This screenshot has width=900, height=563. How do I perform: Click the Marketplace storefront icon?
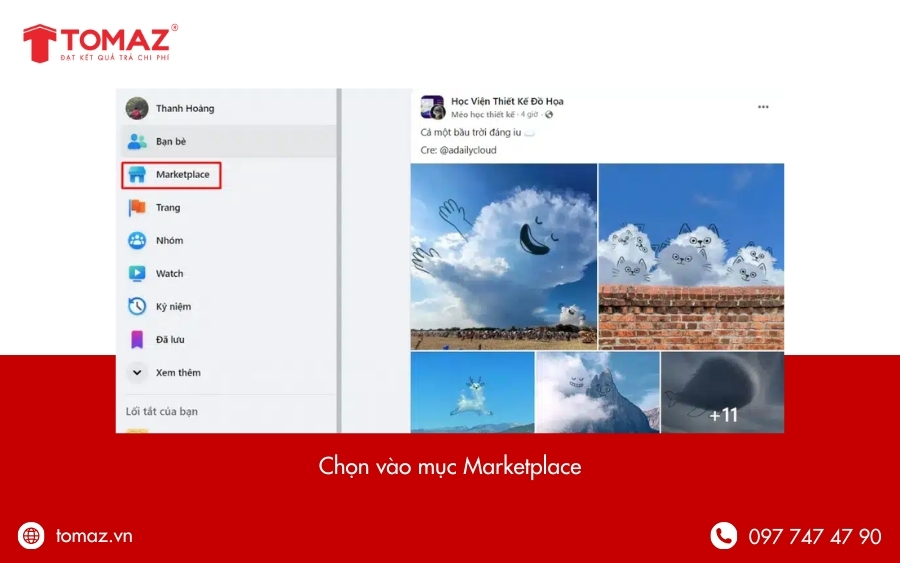tap(137, 175)
